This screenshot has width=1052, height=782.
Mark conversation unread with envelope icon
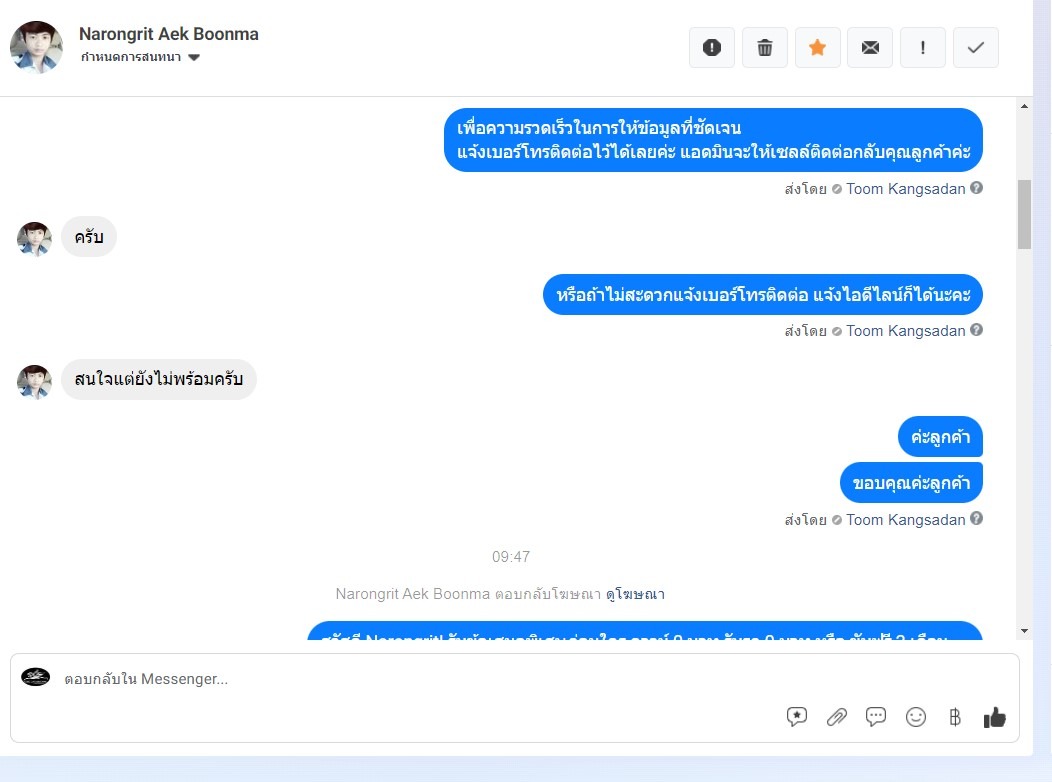870,48
